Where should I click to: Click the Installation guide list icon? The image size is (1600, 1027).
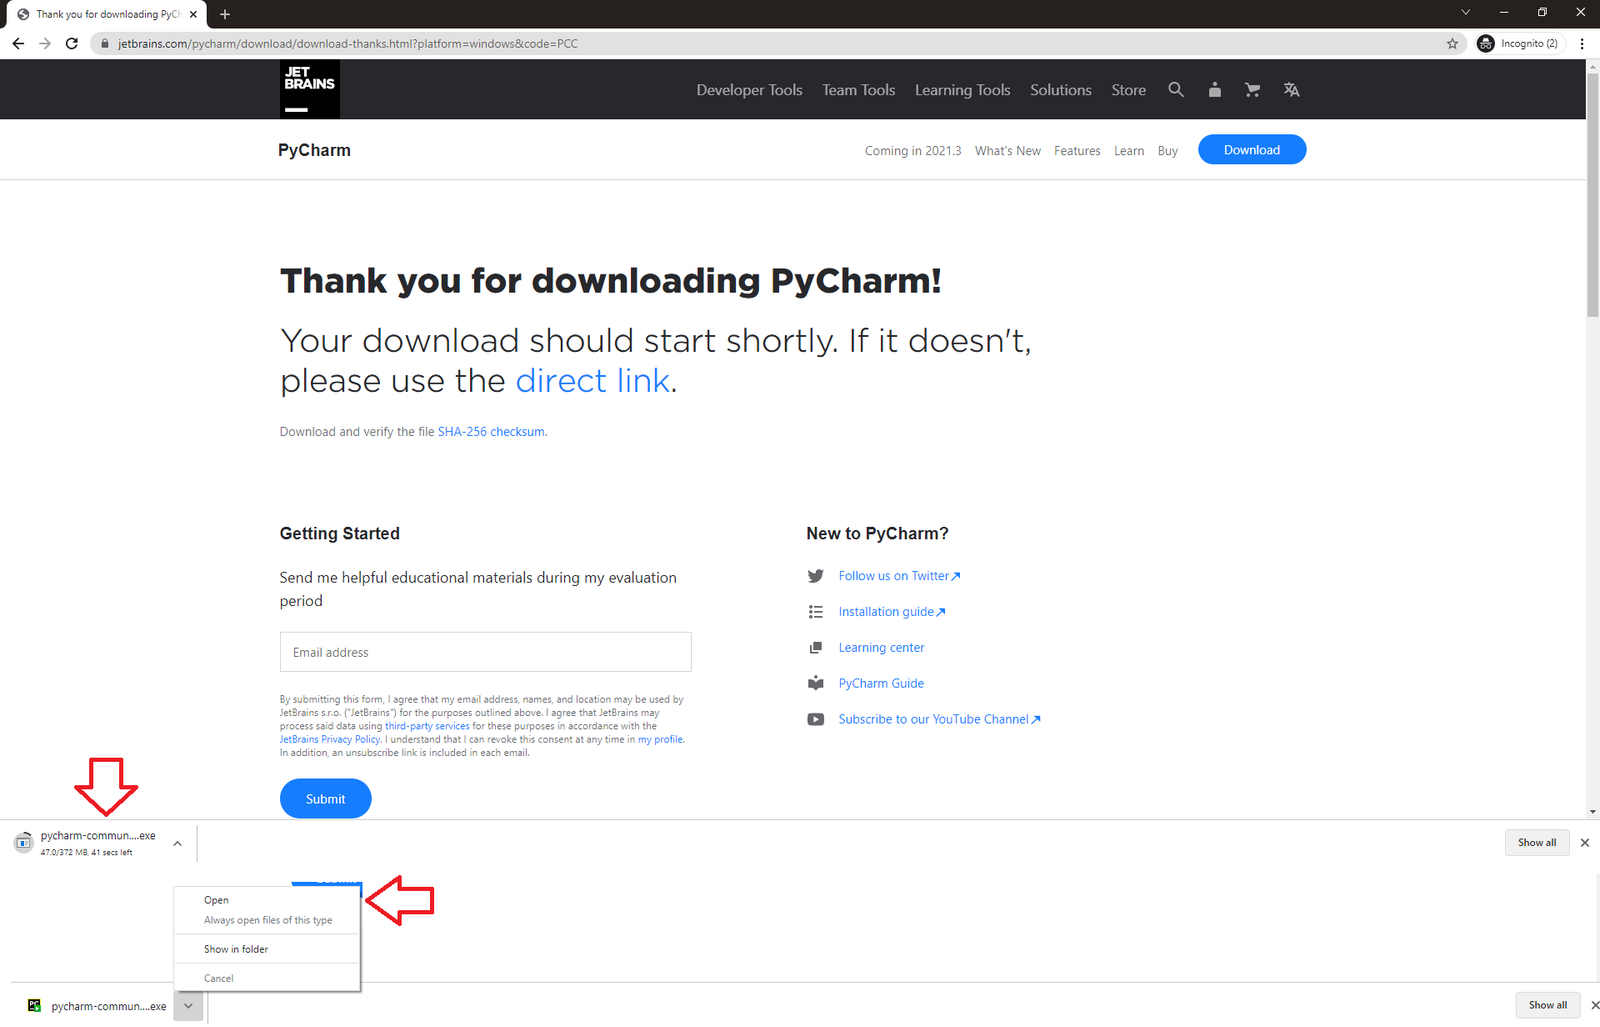[x=816, y=611]
